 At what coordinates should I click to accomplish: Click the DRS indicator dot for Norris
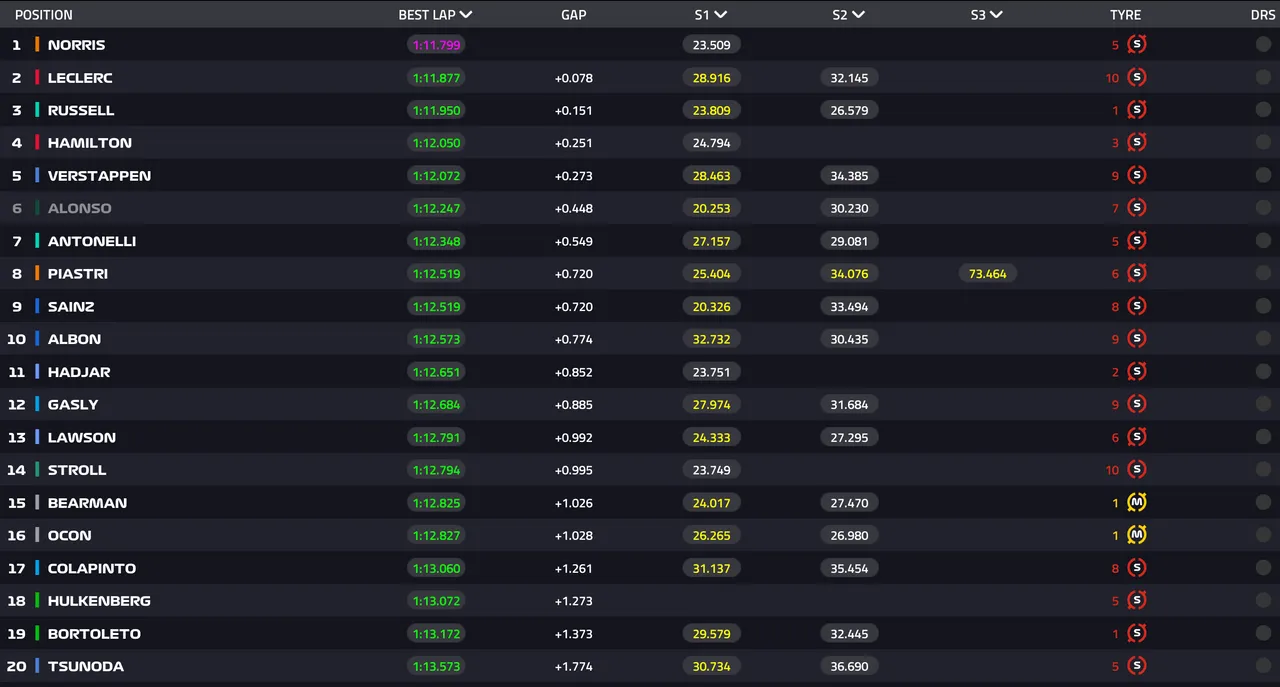(1263, 44)
